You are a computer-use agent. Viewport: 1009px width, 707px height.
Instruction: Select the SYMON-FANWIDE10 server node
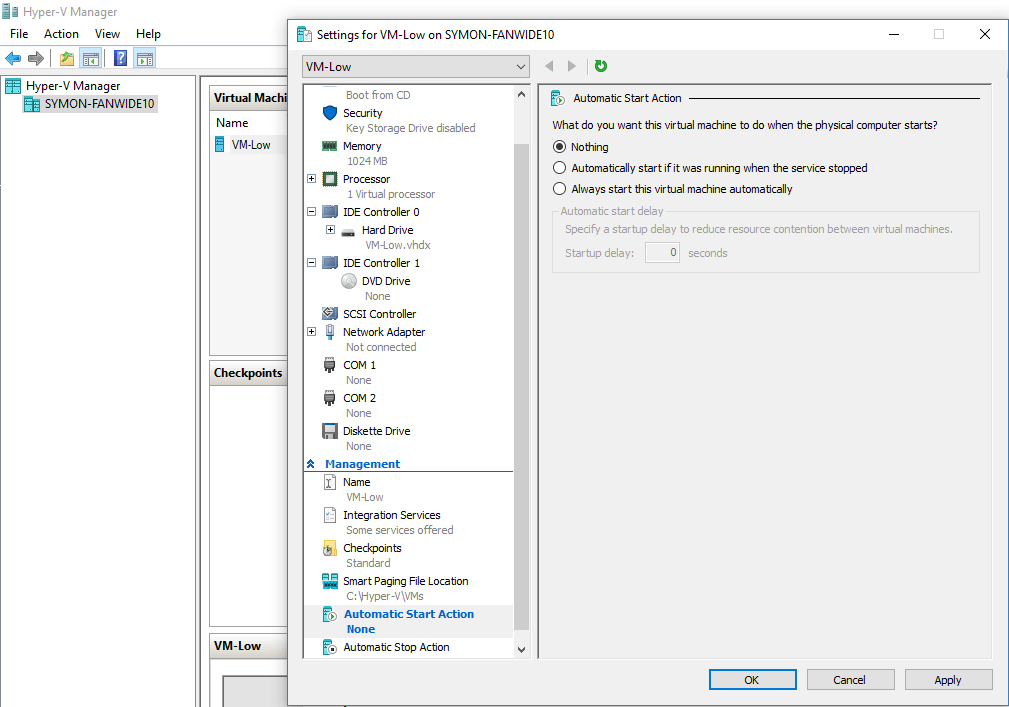(99, 104)
